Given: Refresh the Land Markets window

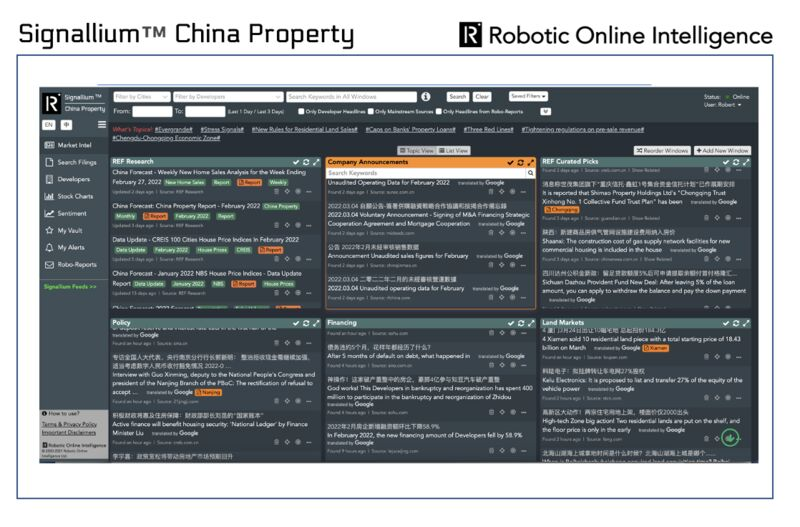Looking at the screenshot, I should [736, 323].
